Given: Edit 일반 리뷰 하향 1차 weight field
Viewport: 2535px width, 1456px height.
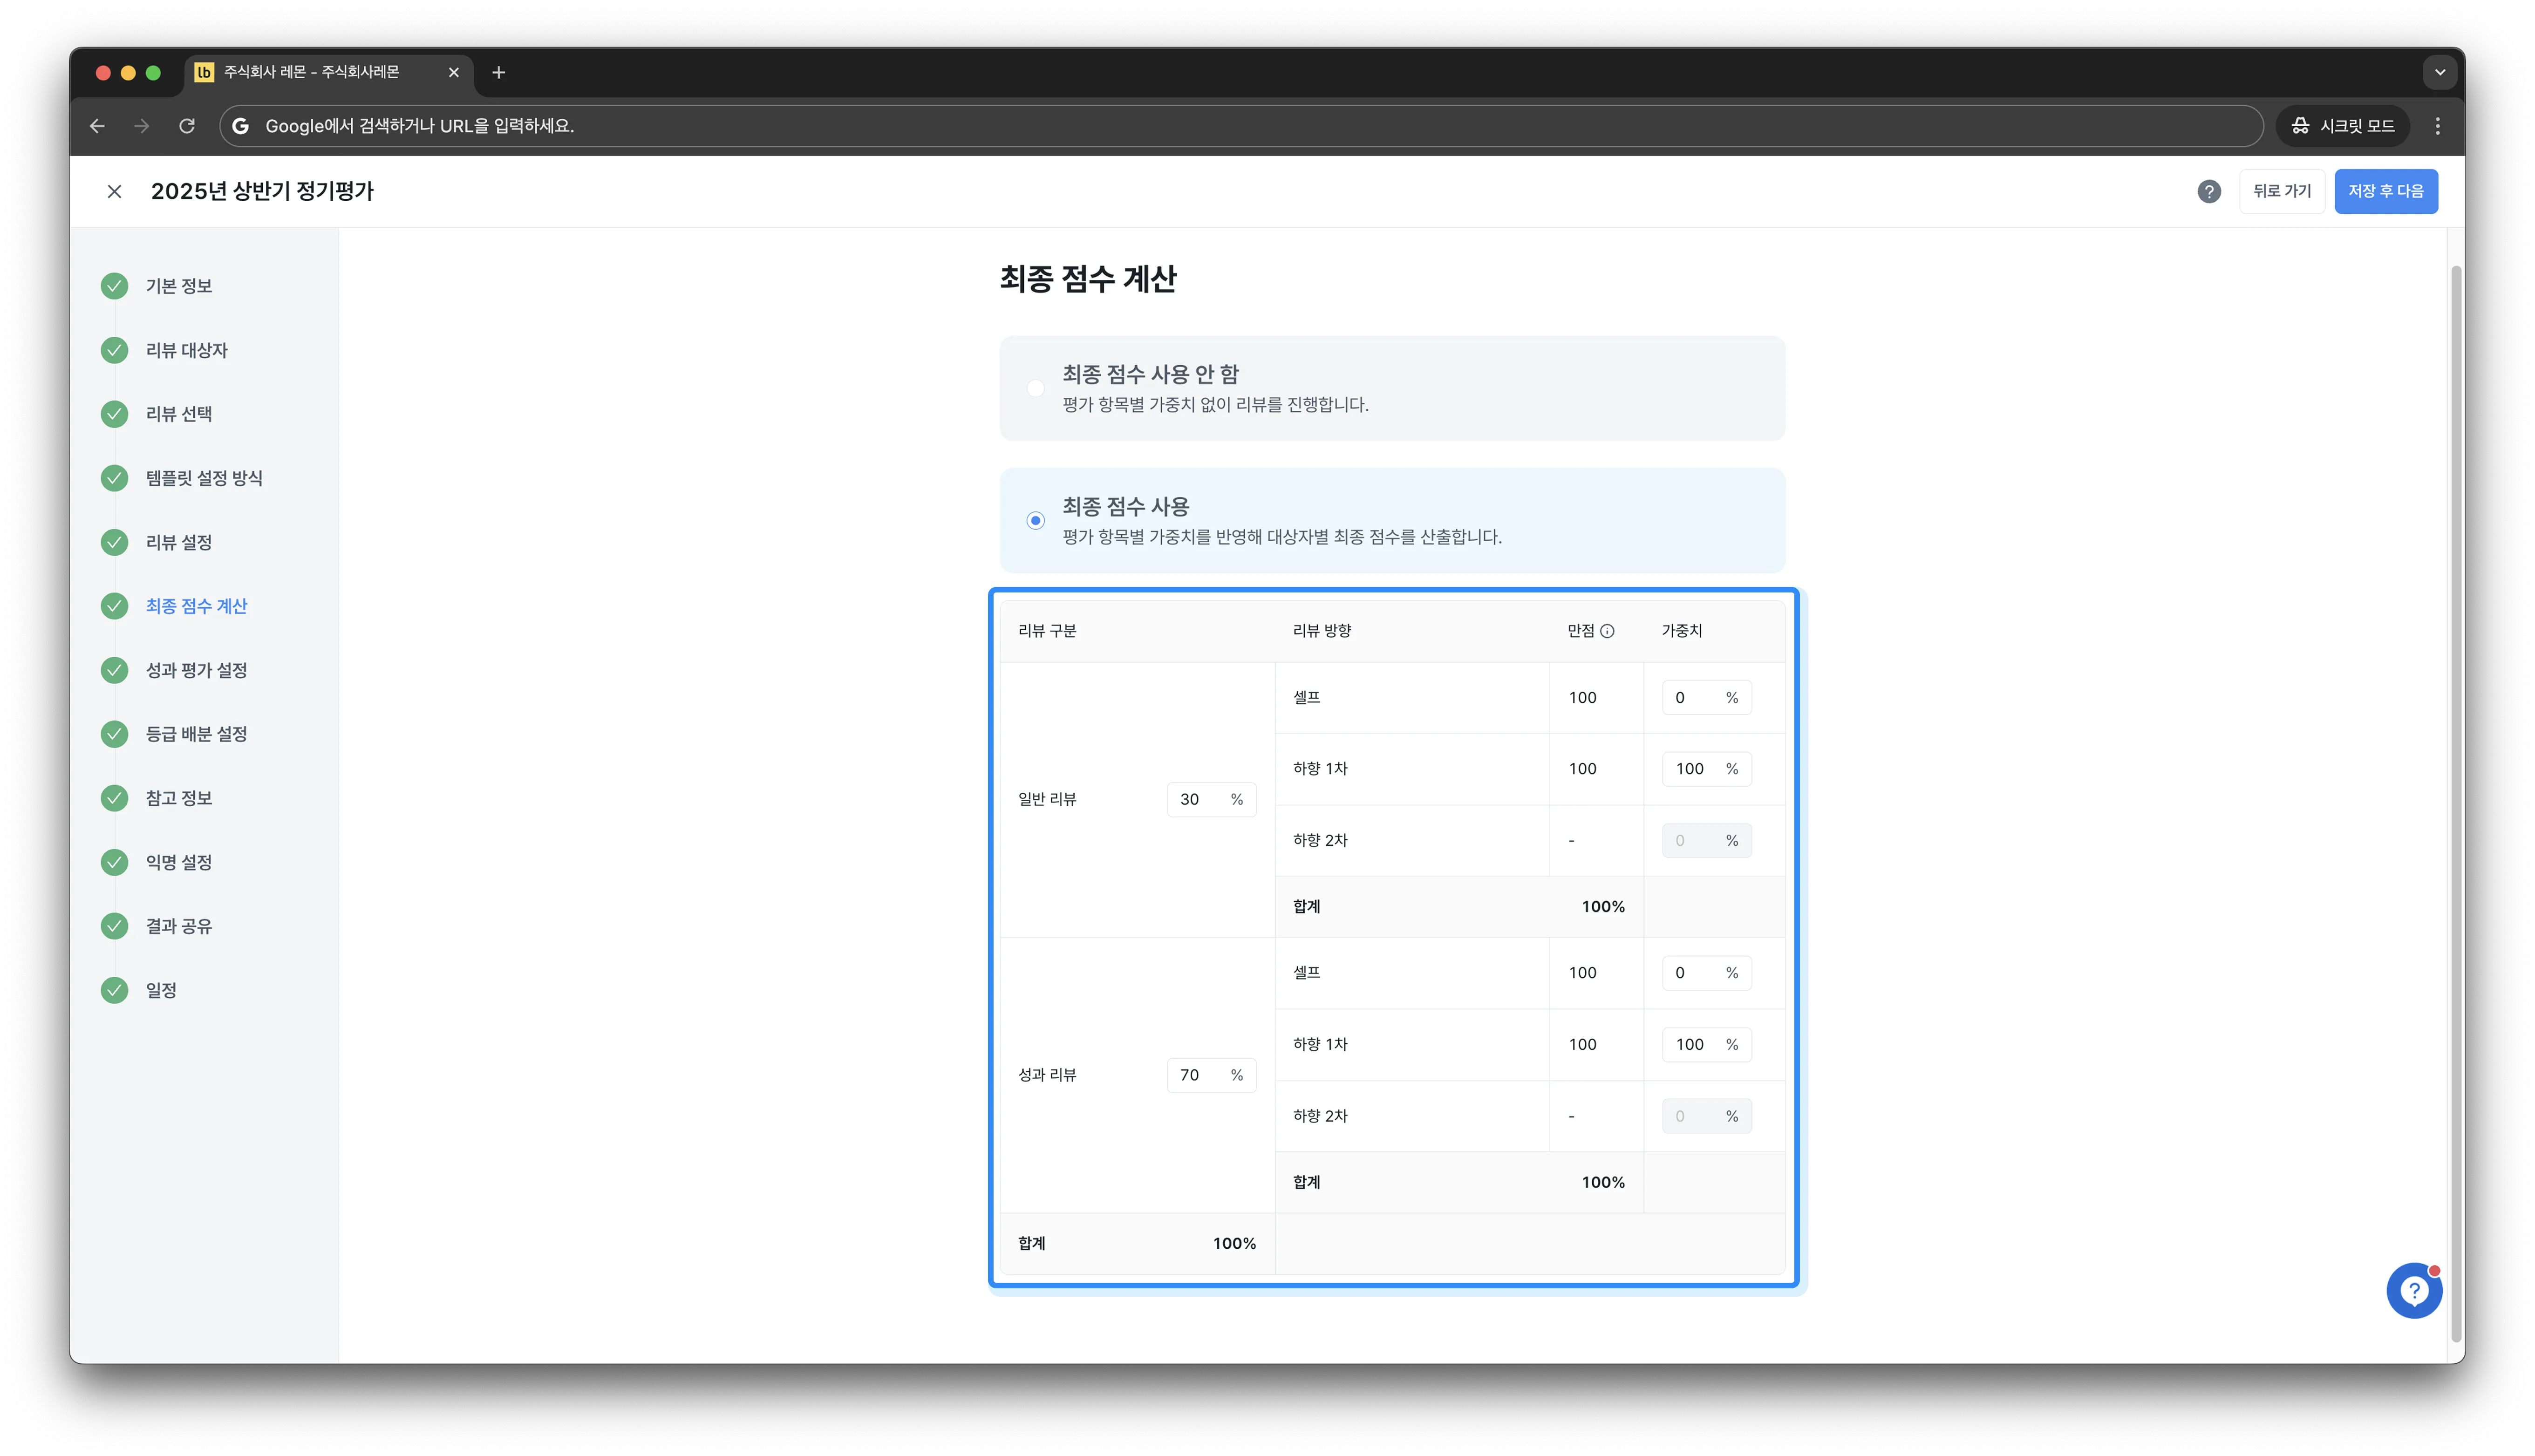Looking at the screenshot, I should pos(1706,769).
